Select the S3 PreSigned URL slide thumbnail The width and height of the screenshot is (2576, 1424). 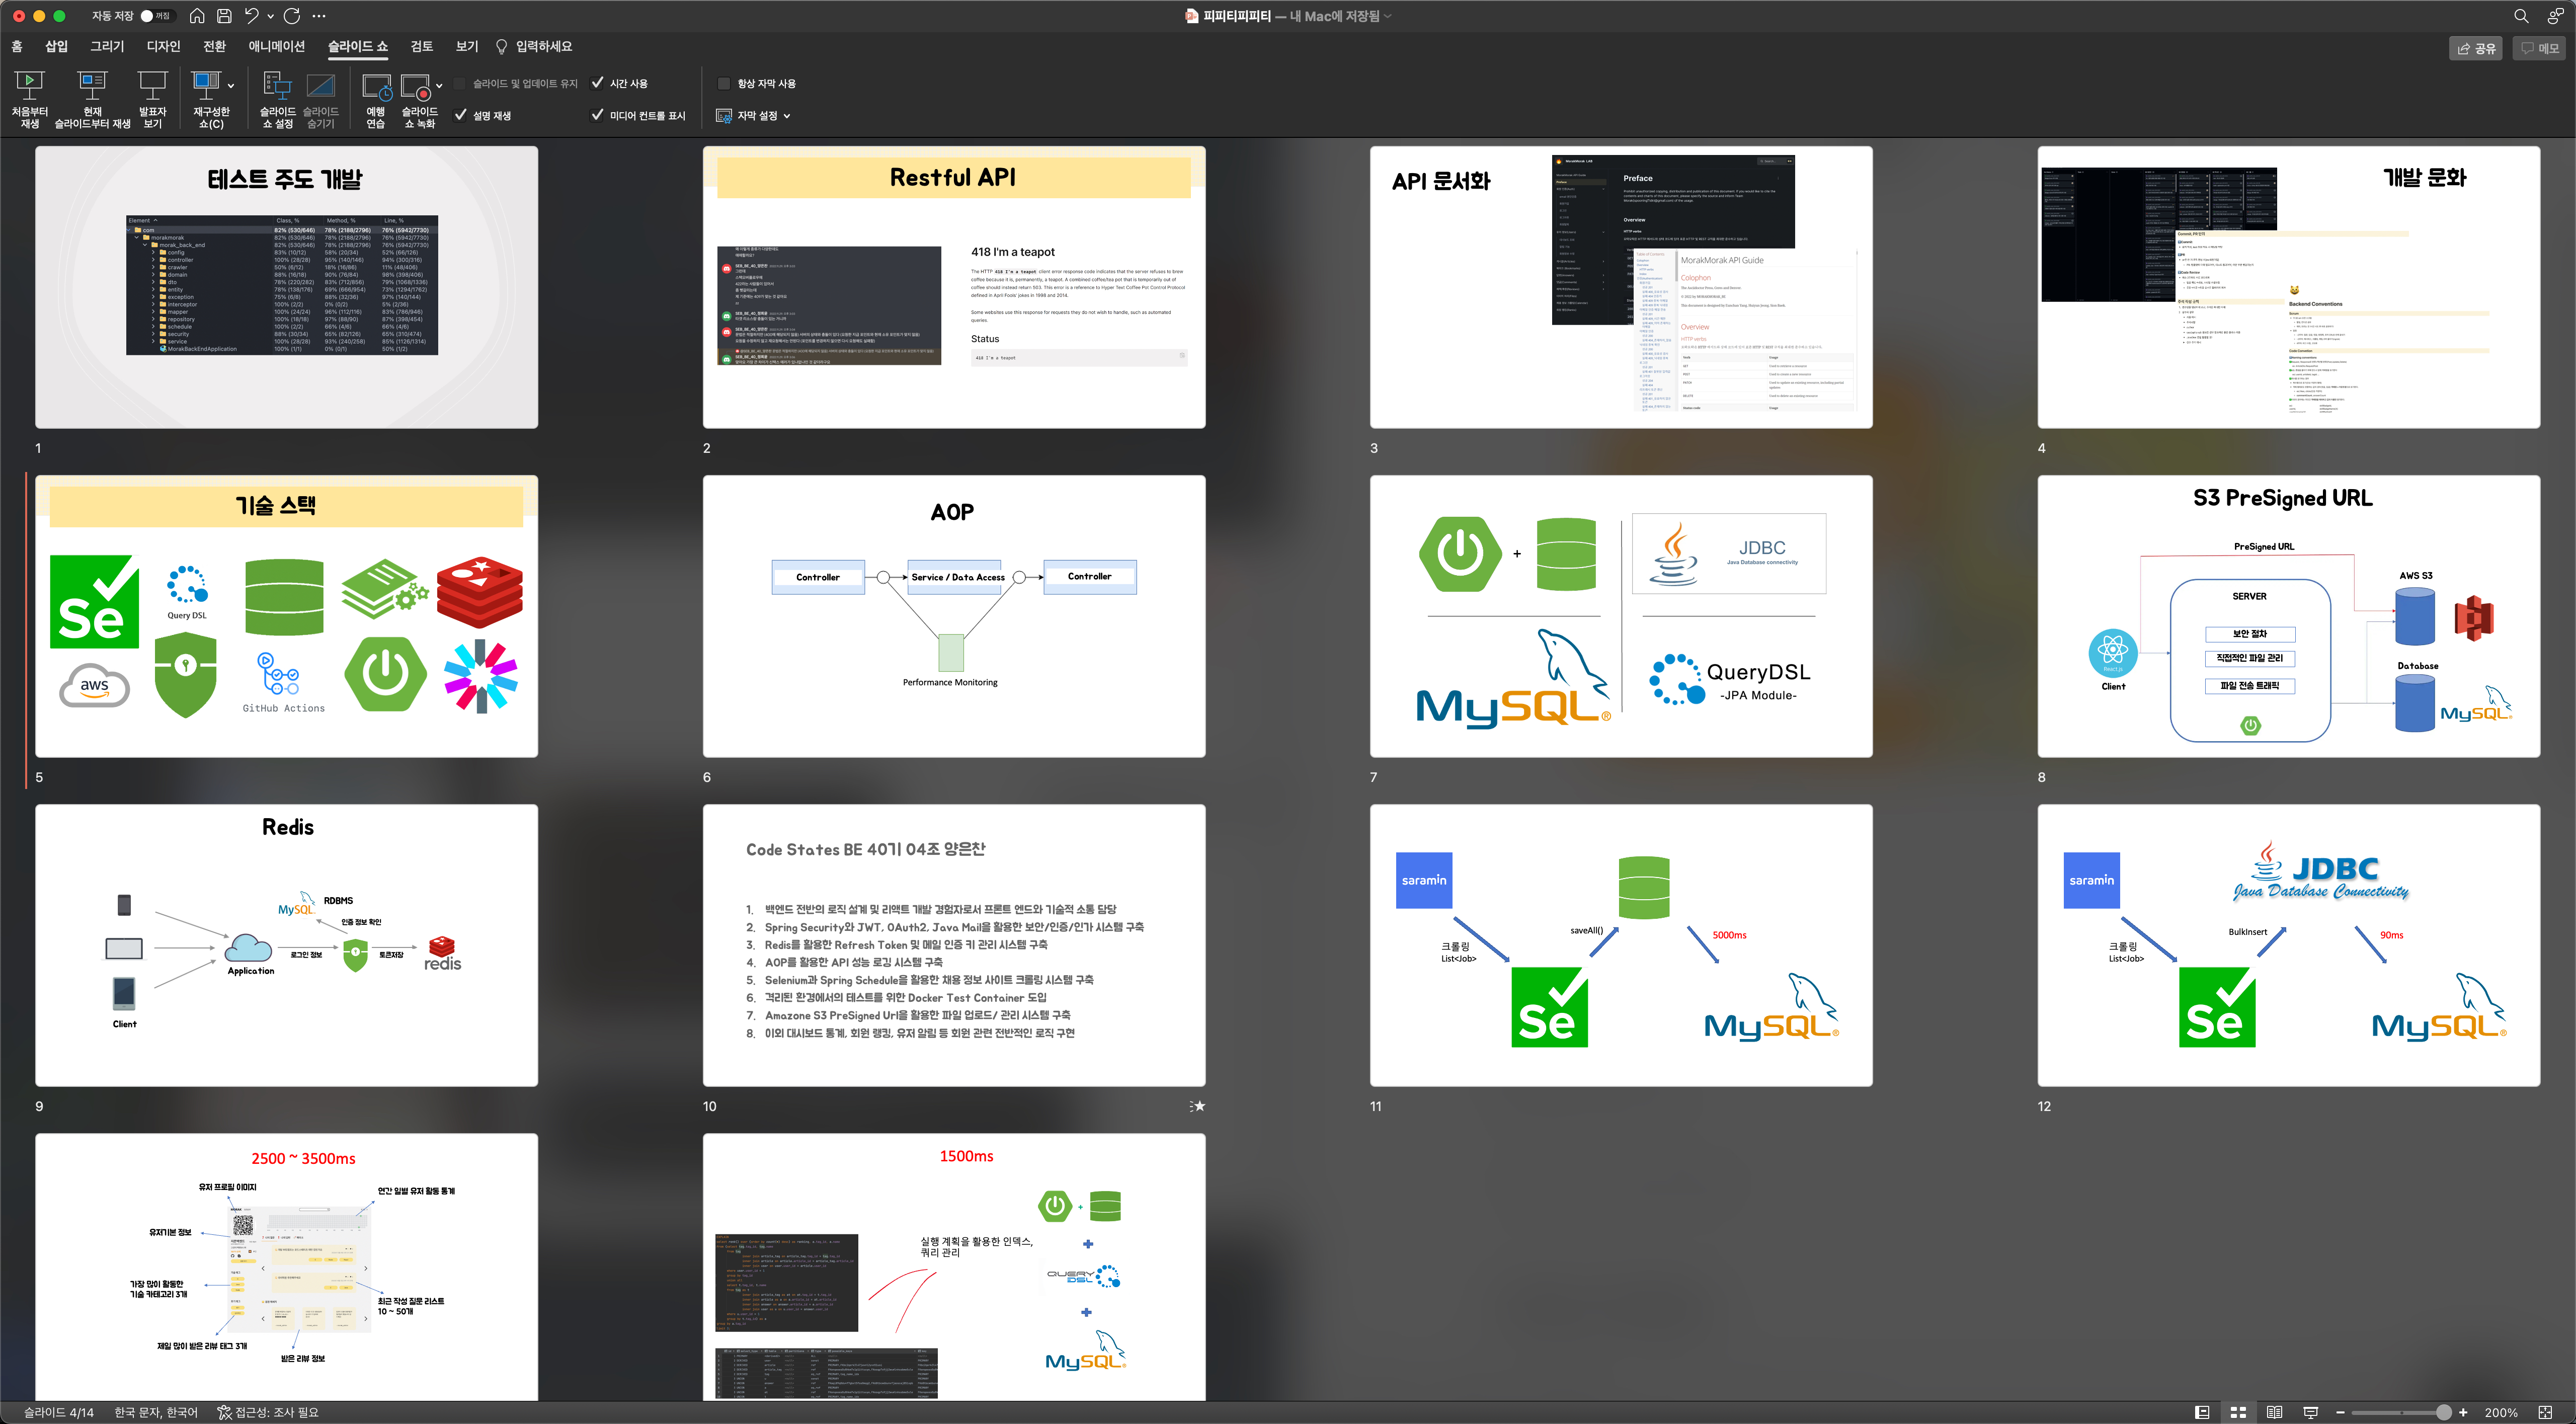click(2288, 616)
